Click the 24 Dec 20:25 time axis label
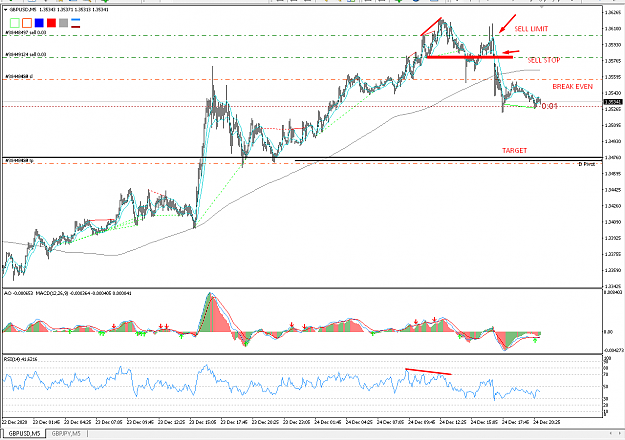Image resolution: width=625 pixels, height=440 pixels. [547, 422]
